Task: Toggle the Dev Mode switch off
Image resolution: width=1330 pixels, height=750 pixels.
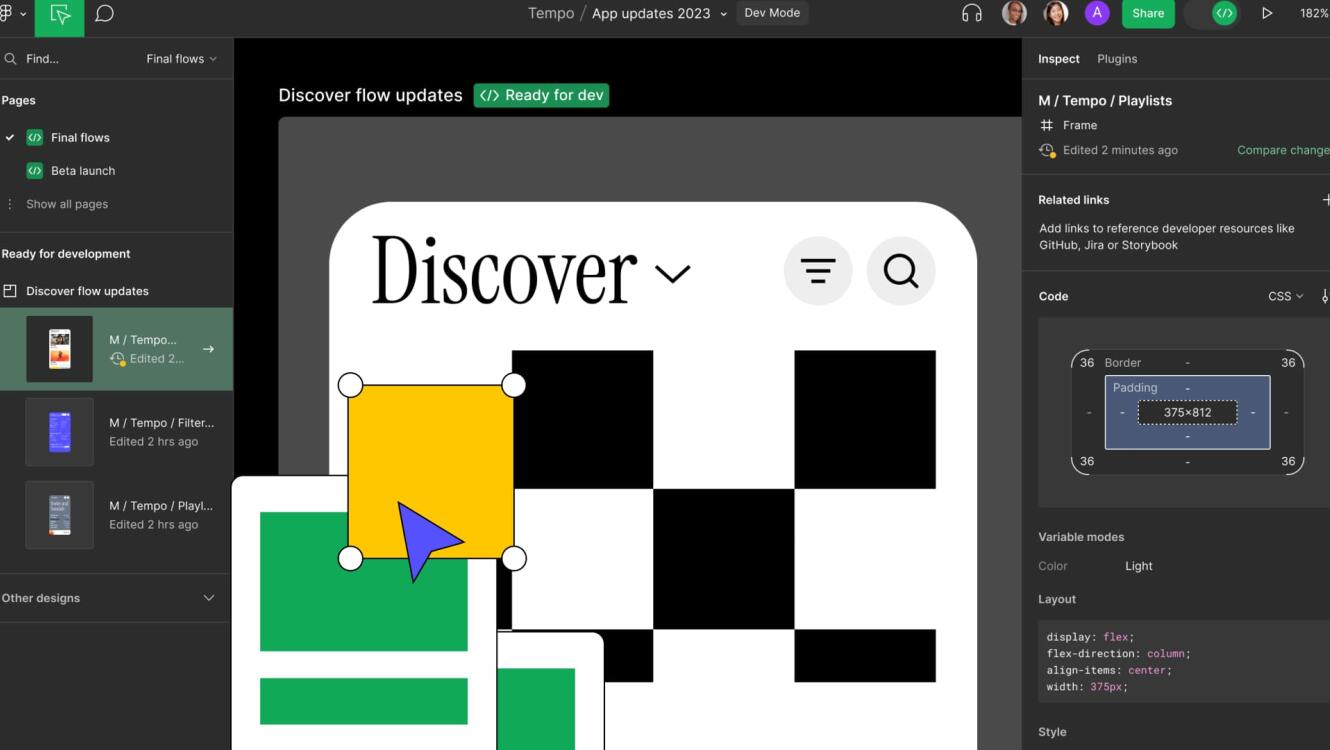Action: (x=1213, y=13)
